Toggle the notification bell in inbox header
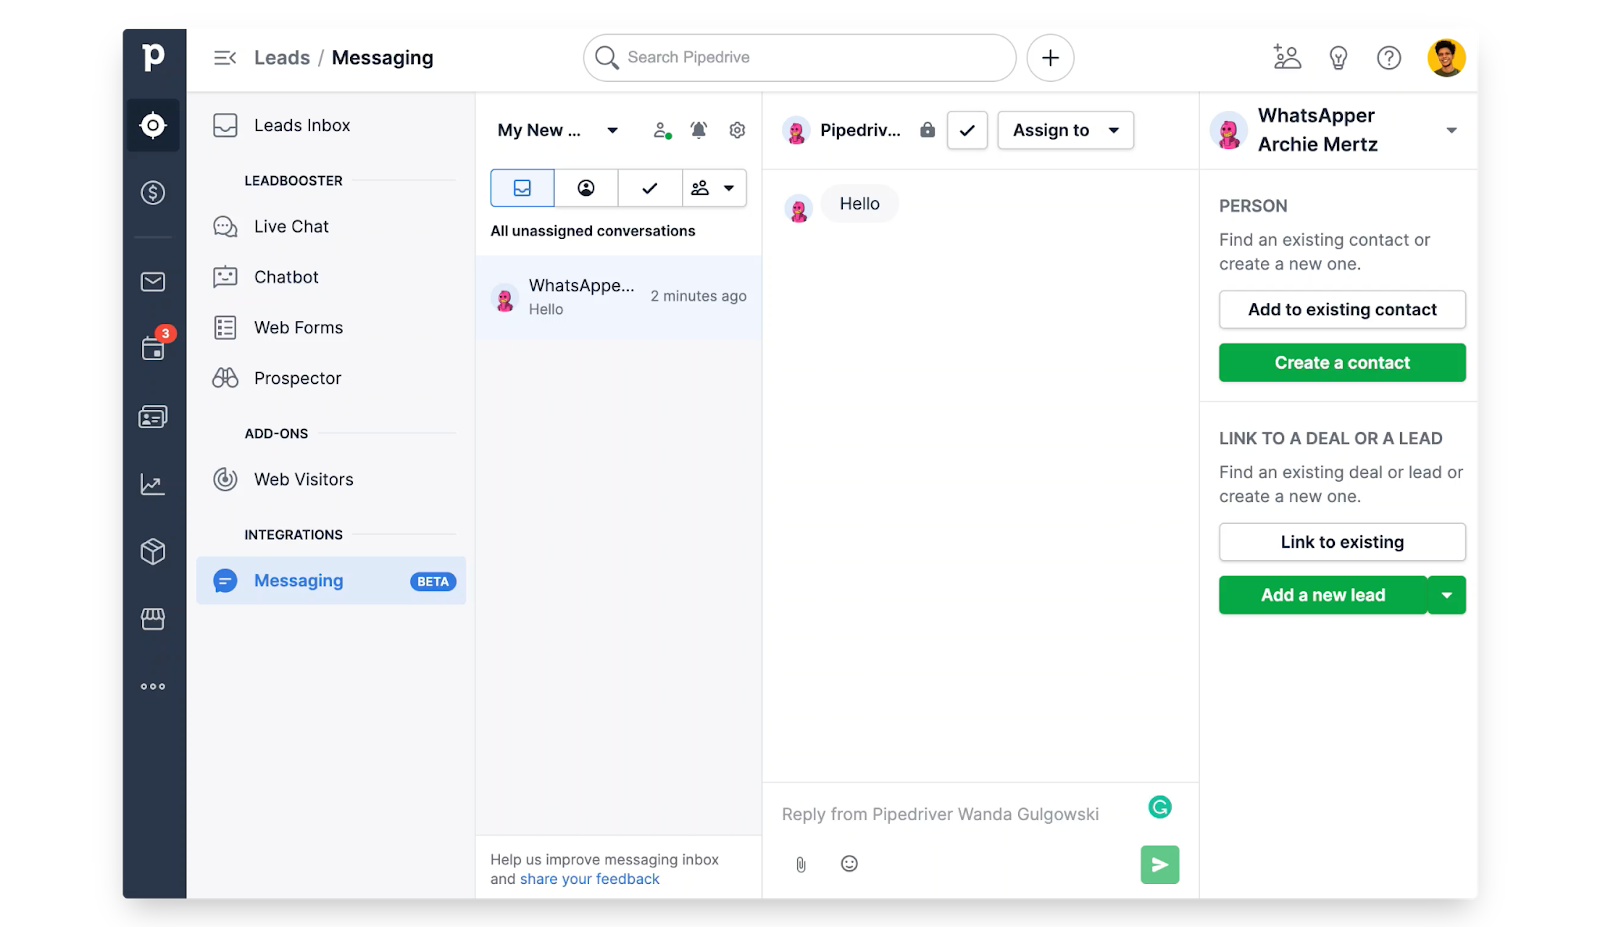Screen dimensions: 1600x927 coord(699,130)
